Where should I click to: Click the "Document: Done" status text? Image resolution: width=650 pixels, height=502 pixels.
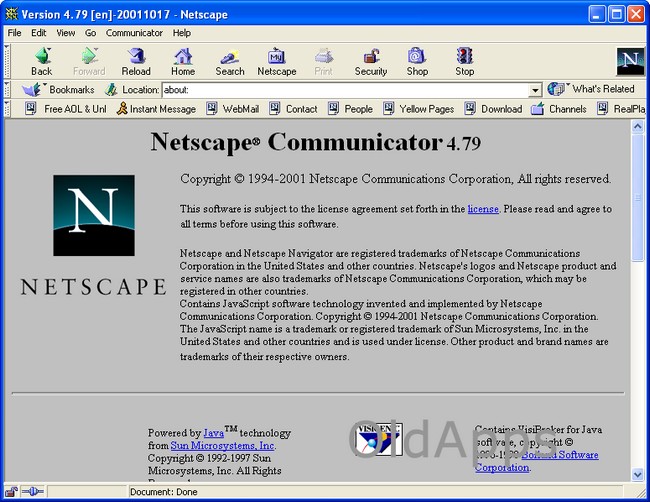click(163, 492)
